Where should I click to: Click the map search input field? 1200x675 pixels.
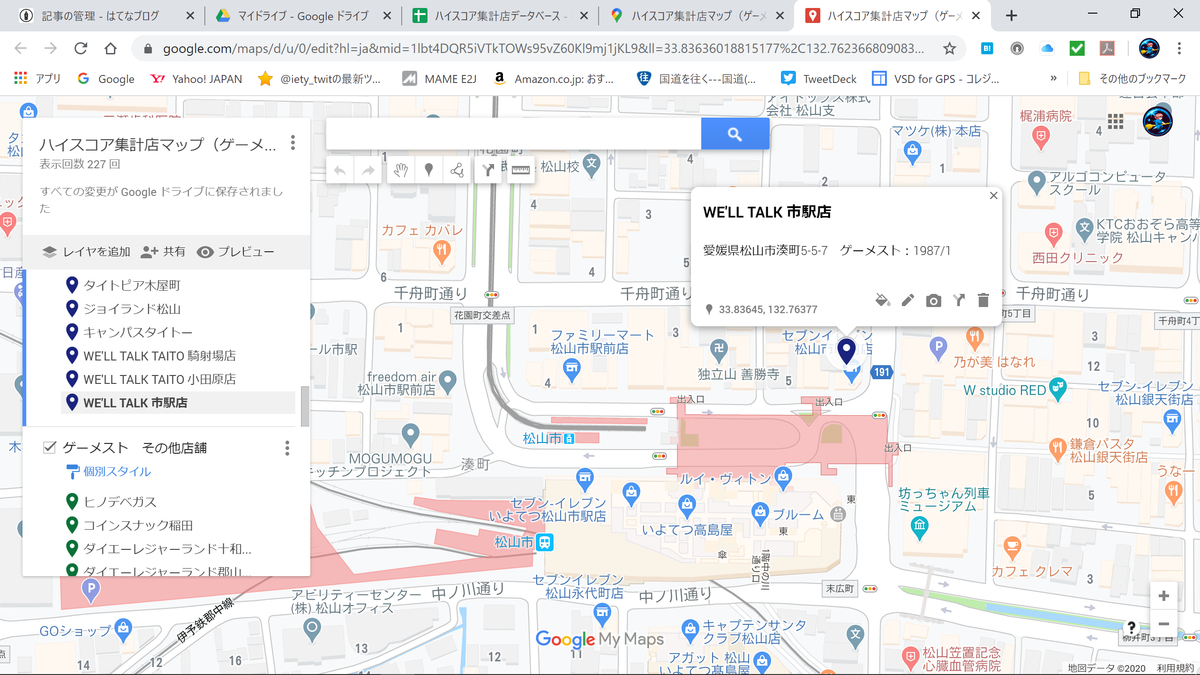coord(513,134)
